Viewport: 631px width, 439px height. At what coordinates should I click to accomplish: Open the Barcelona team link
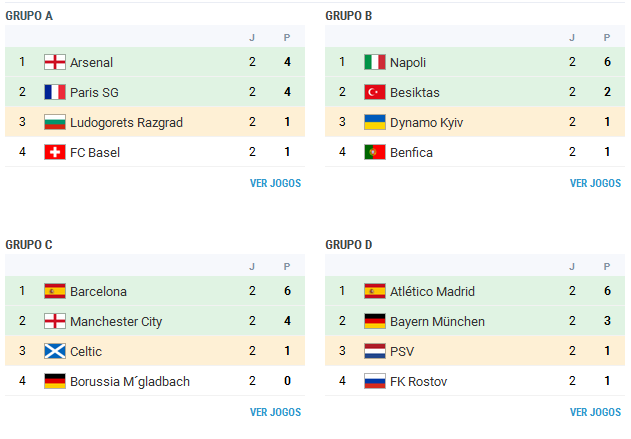98,291
